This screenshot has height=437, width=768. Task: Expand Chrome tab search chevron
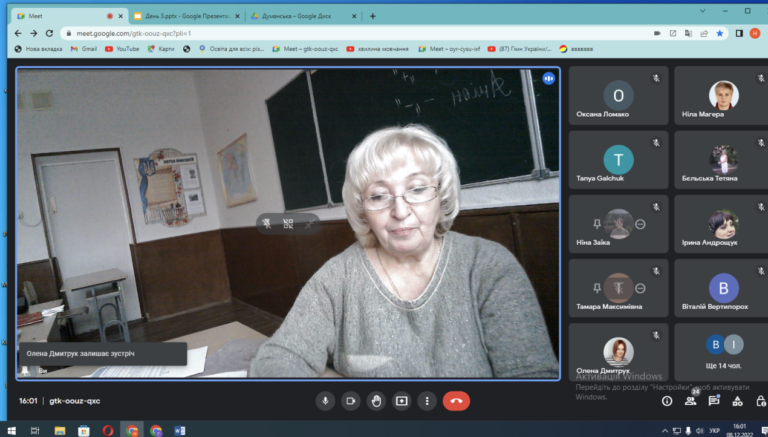click(702, 11)
